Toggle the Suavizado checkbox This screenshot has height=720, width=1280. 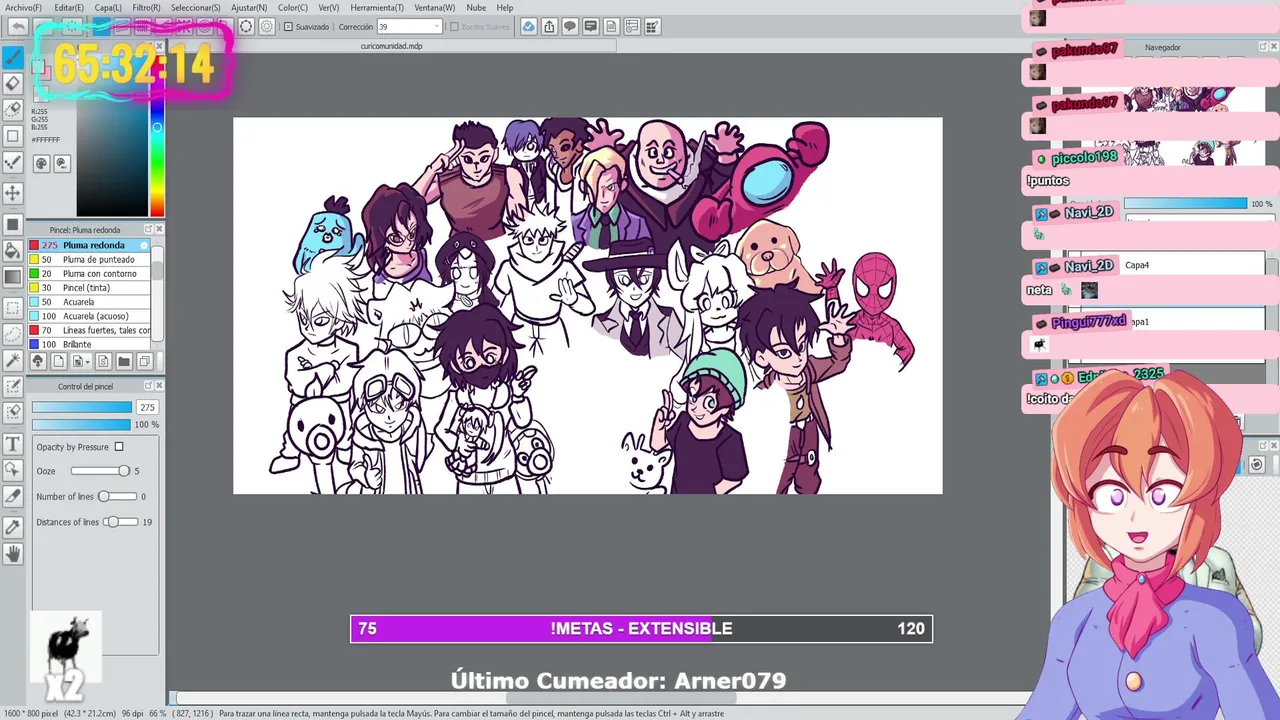coord(289,27)
